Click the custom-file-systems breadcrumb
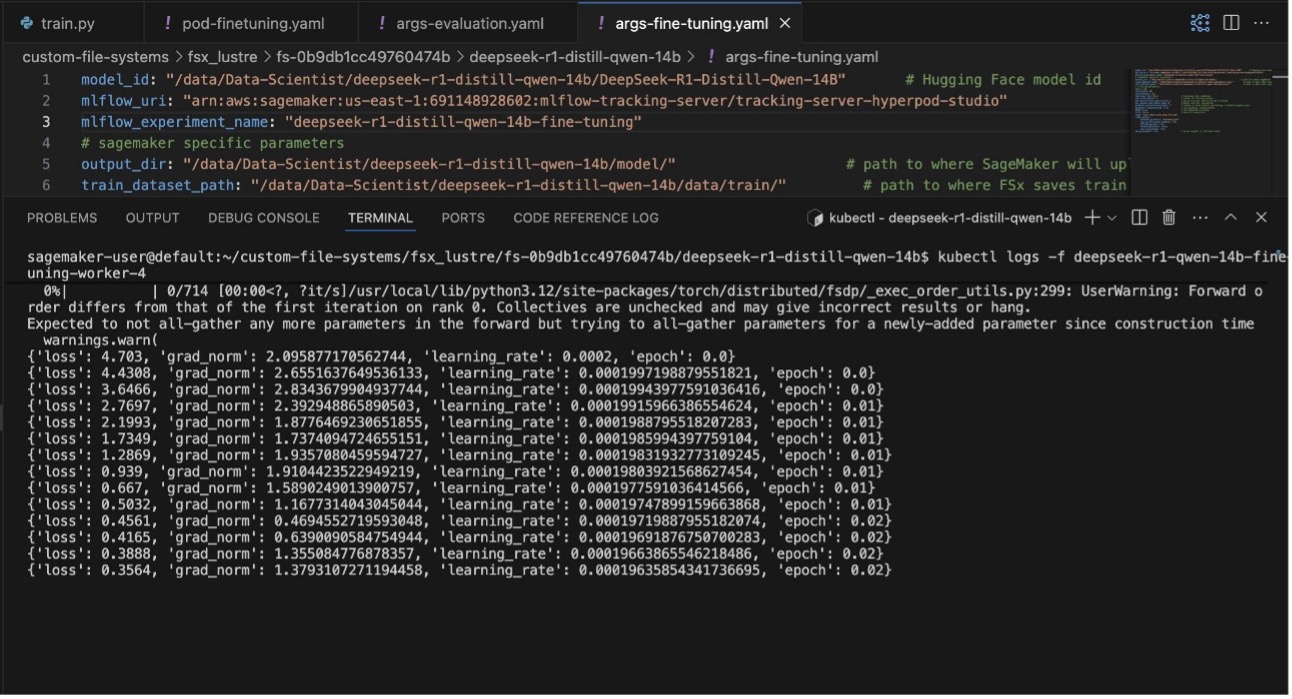Image resolution: width=1292 pixels, height=699 pixels. click(95, 57)
